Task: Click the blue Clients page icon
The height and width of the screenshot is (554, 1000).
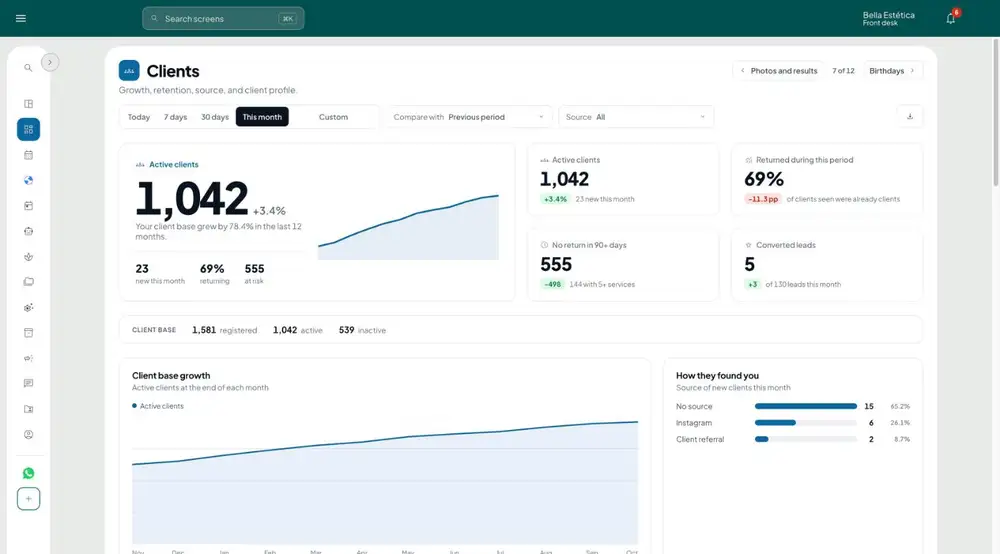Action: point(129,71)
